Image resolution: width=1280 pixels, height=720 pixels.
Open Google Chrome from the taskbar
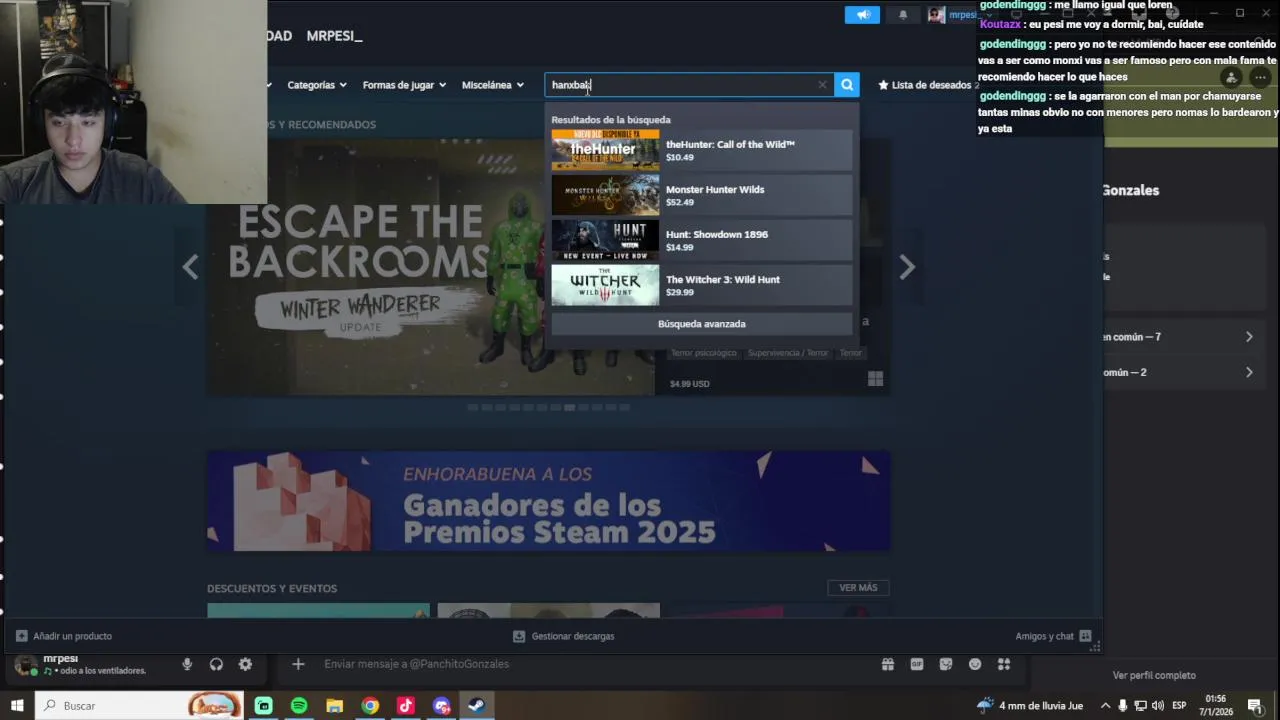tap(370, 706)
